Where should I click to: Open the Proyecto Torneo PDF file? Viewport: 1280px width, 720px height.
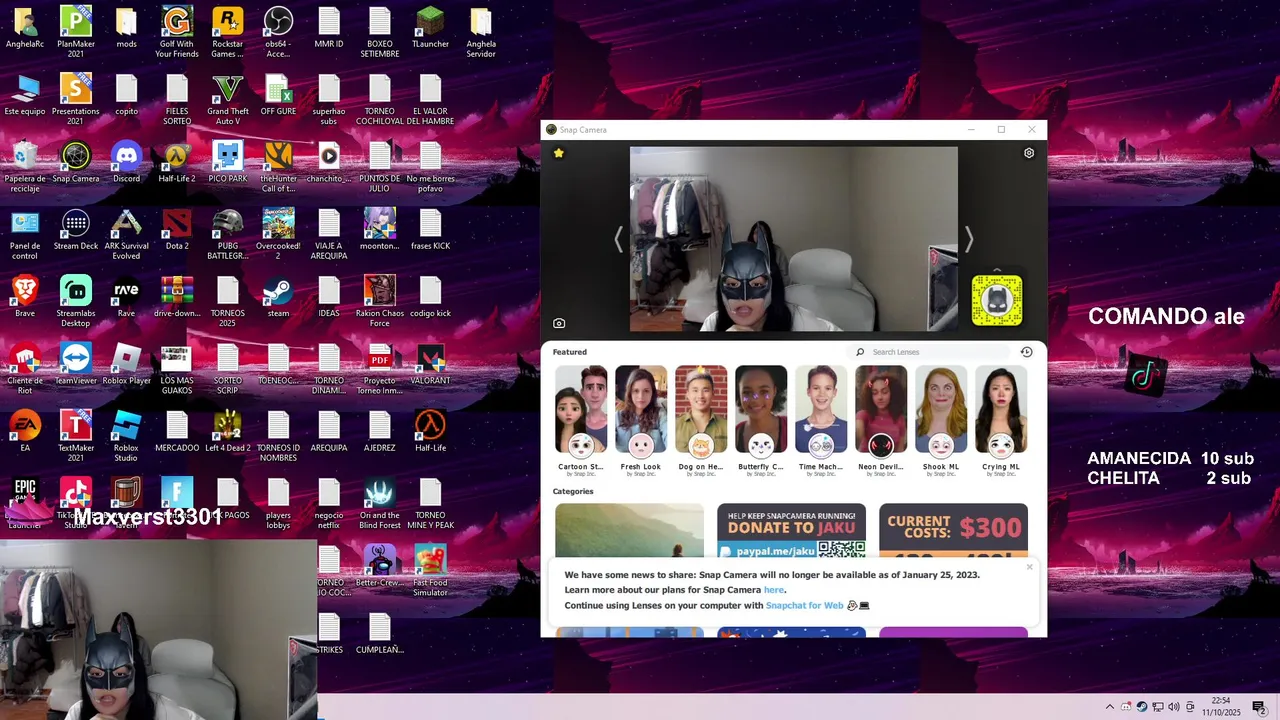pyautogui.click(x=380, y=370)
